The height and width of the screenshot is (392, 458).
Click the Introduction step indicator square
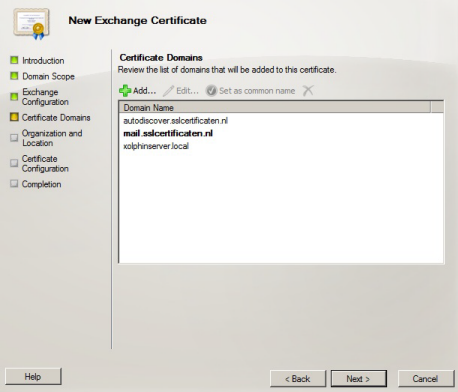coord(14,60)
